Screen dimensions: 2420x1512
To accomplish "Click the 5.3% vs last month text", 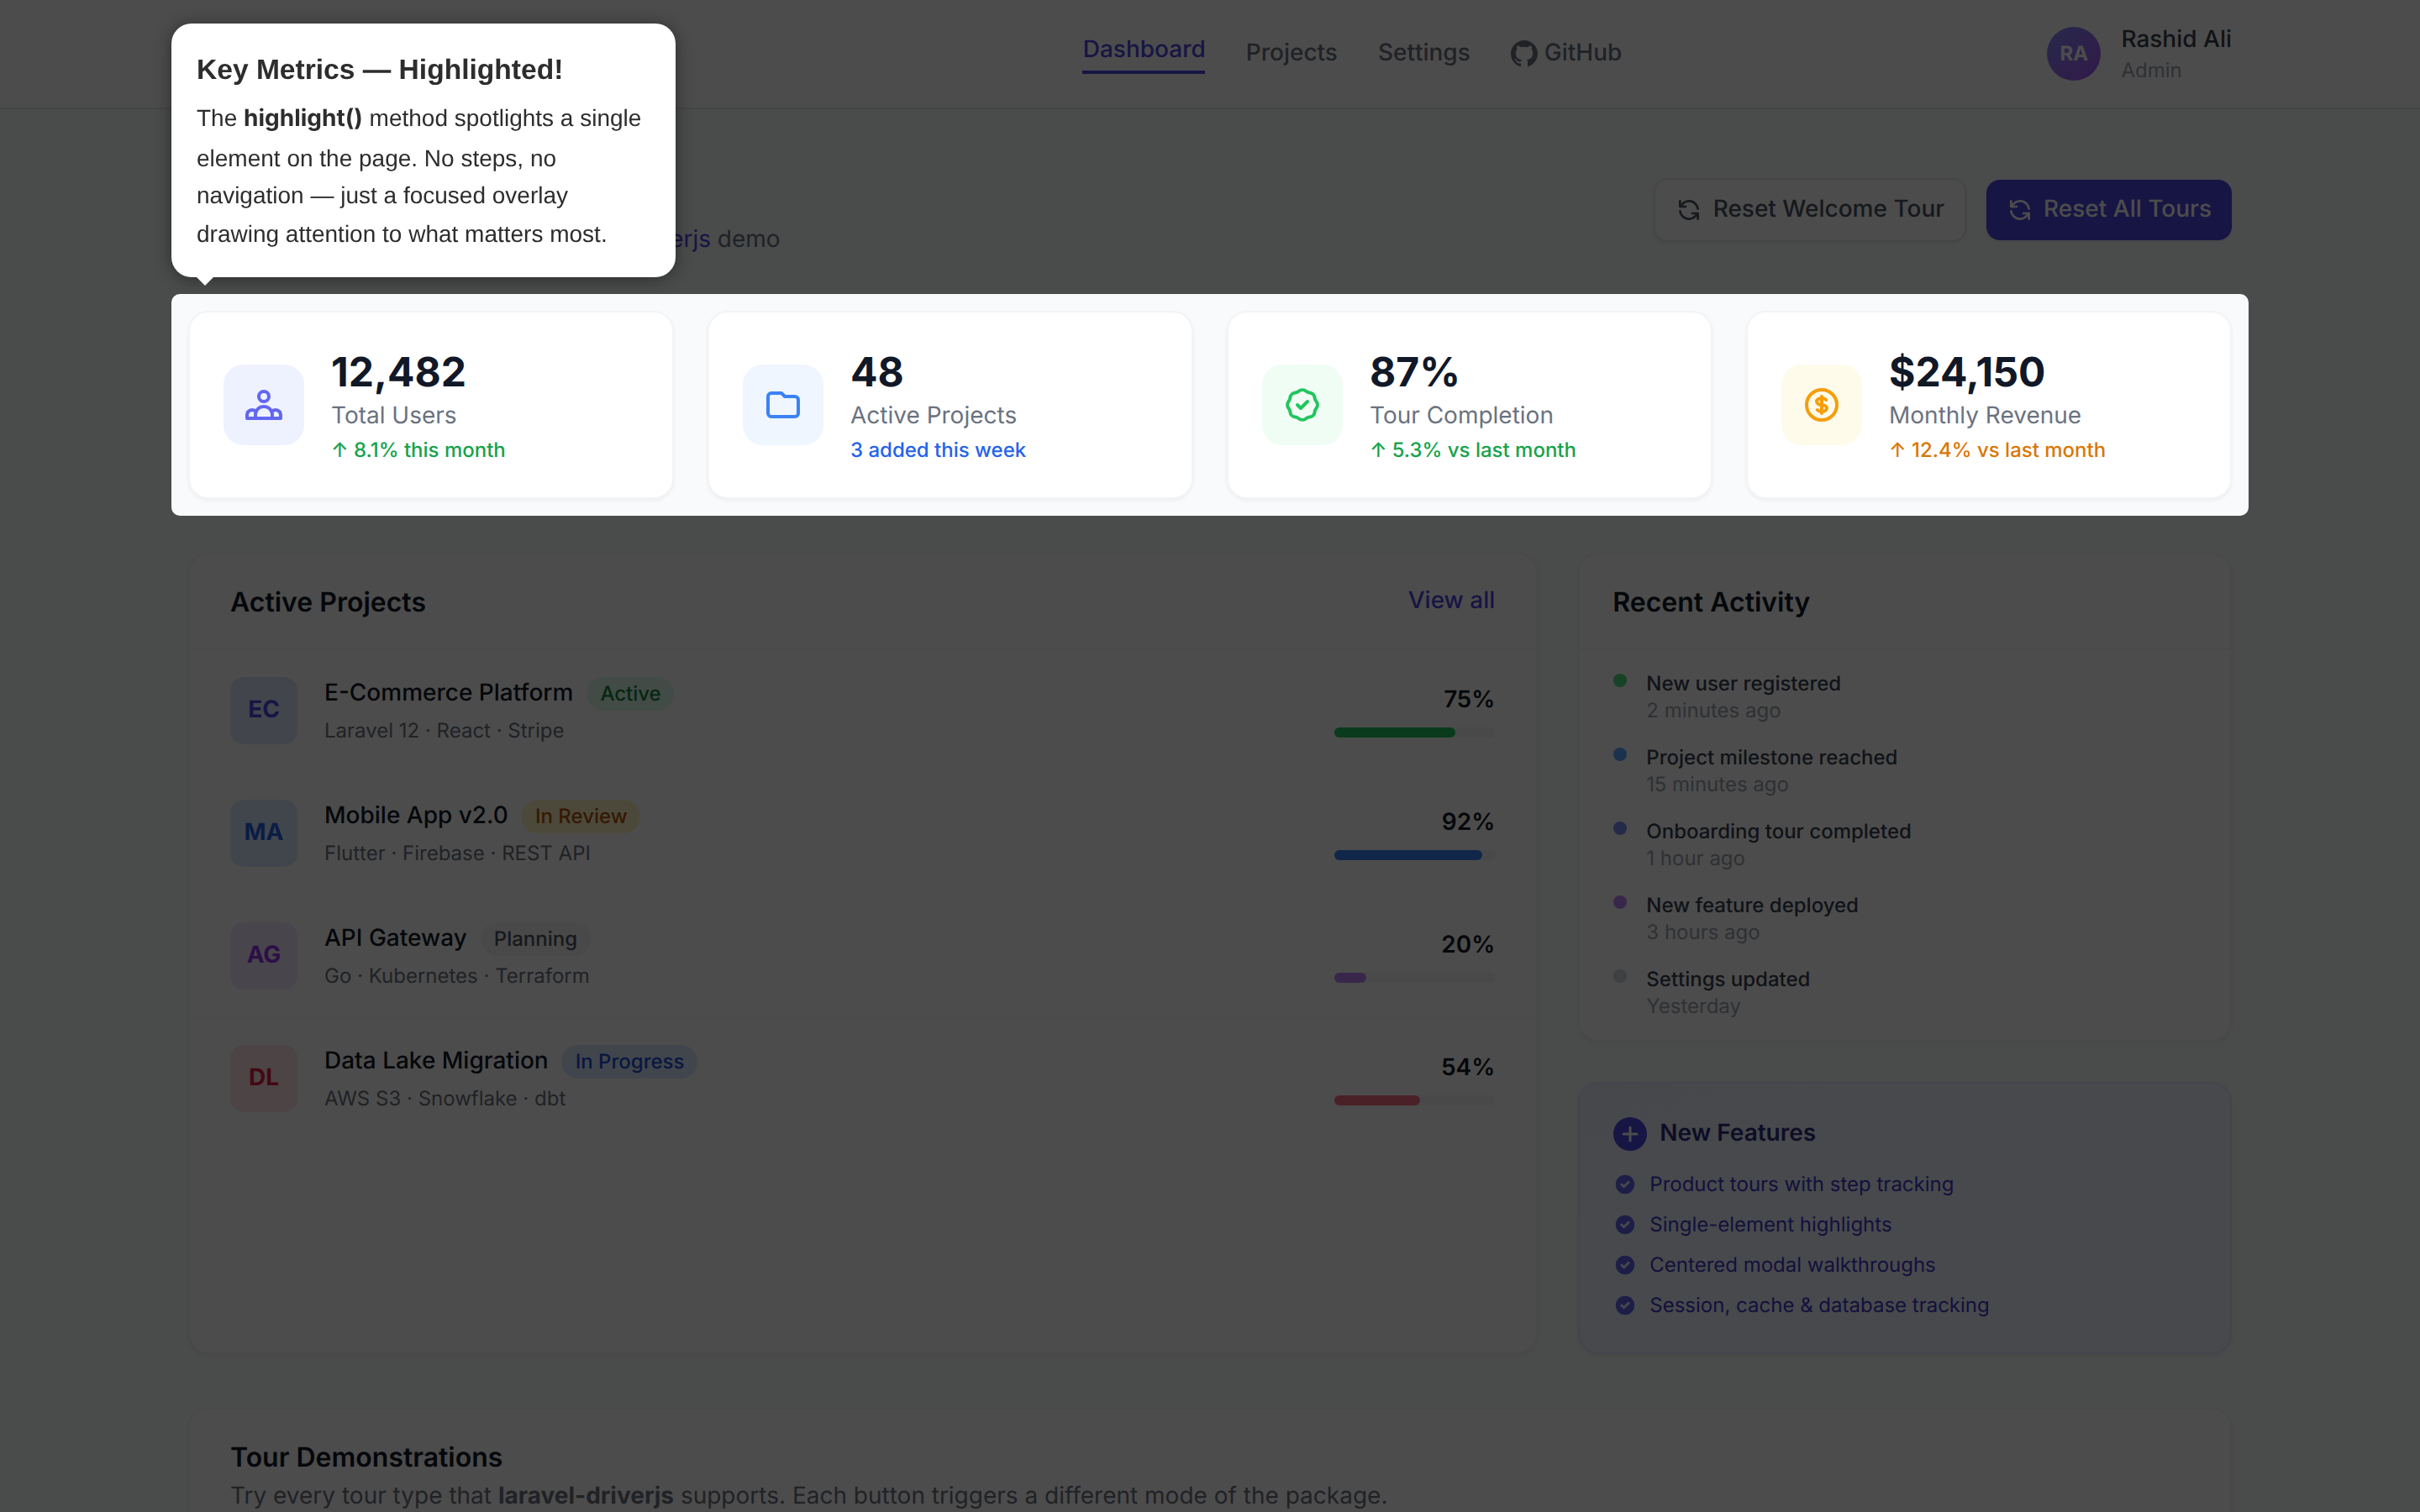I will [x=1483, y=450].
